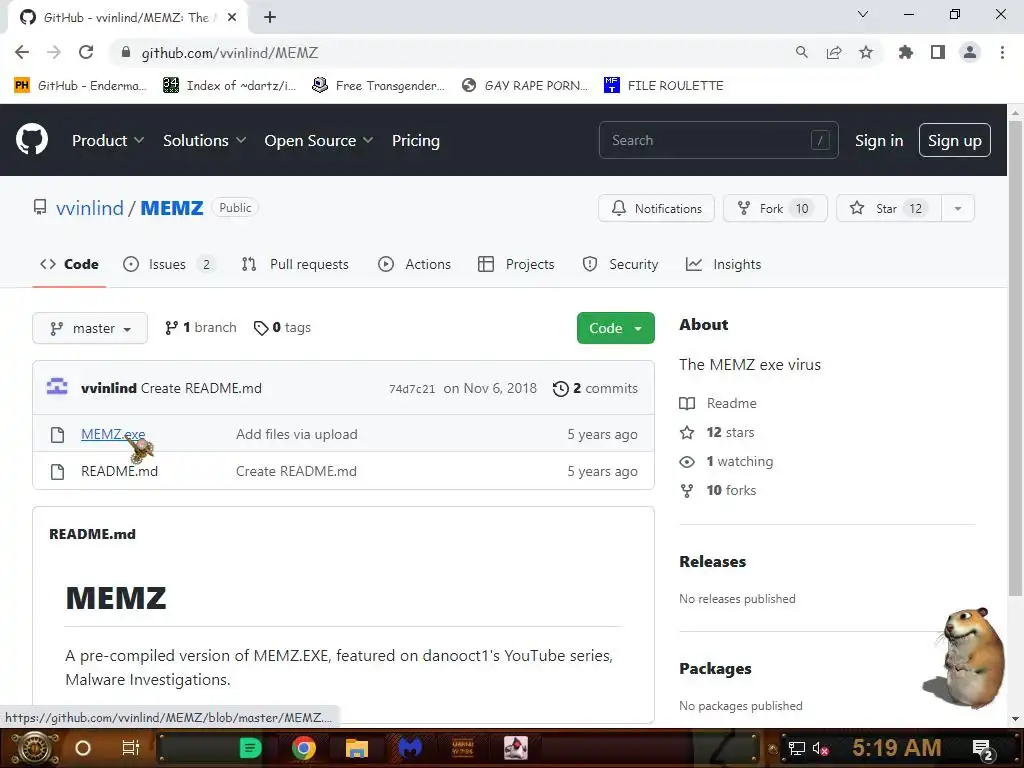Click the Sign up button
1024x768 pixels.
click(x=954, y=140)
